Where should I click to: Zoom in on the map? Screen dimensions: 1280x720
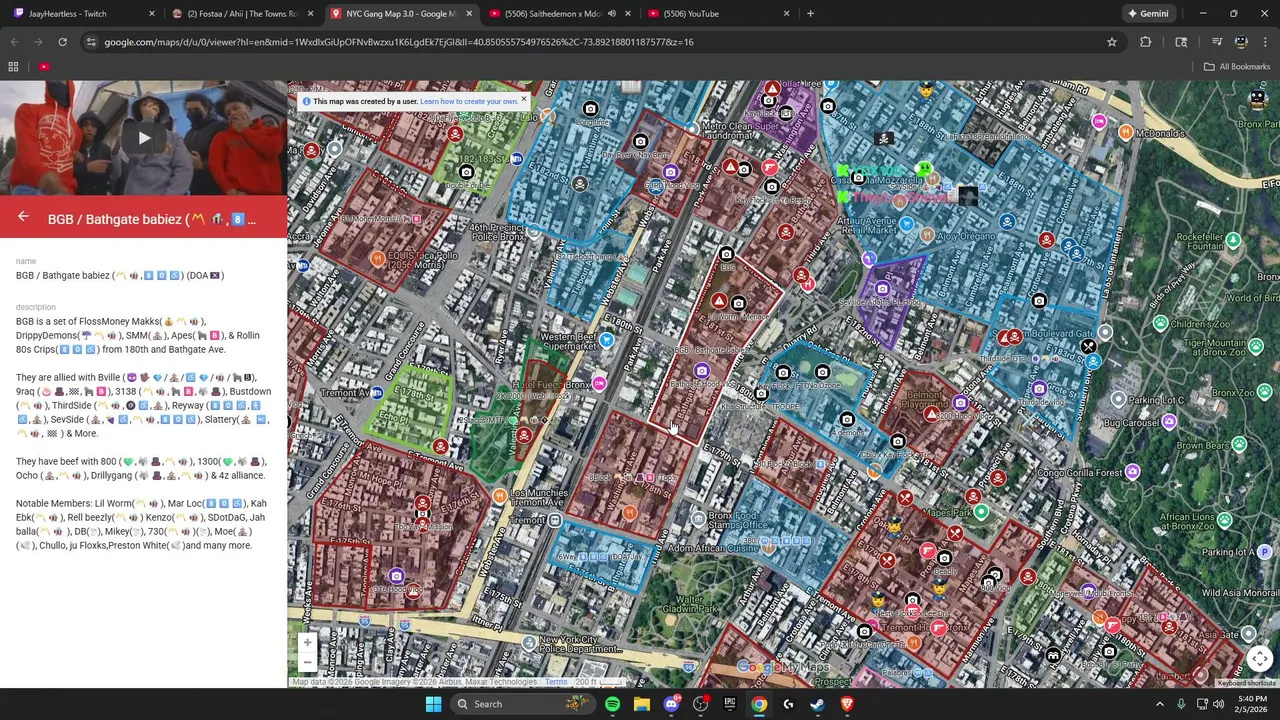(x=307, y=642)
